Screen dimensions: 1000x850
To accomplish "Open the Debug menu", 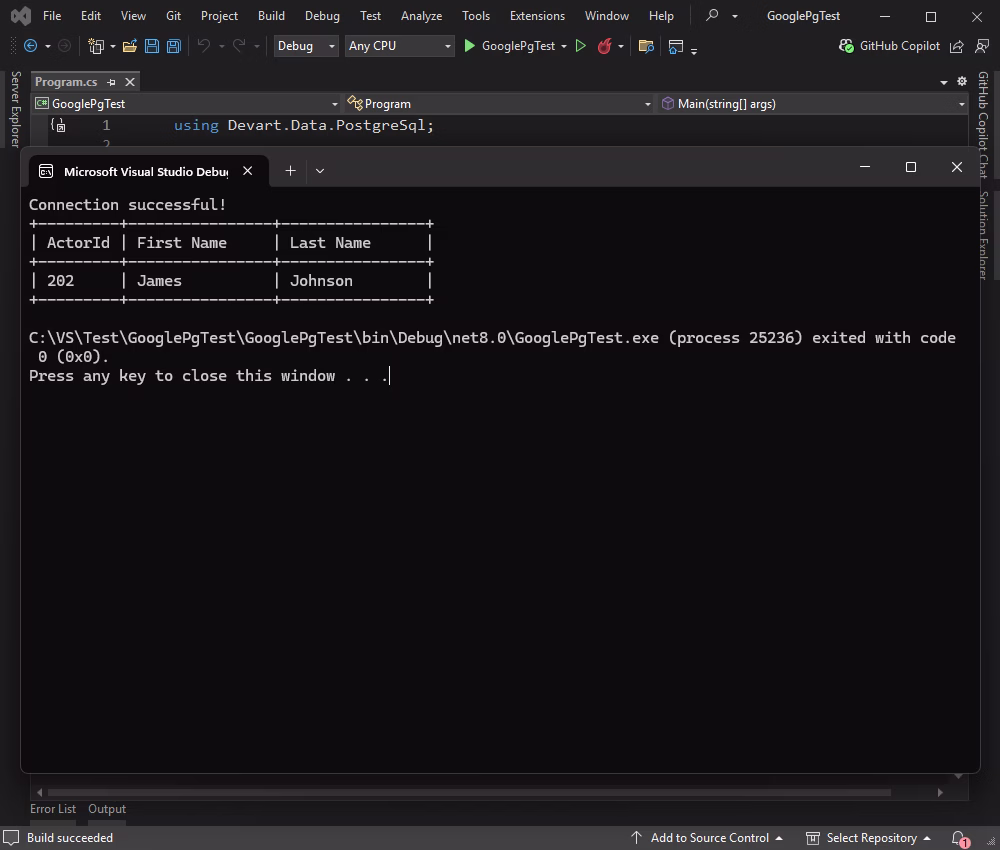I will [322, 15].
